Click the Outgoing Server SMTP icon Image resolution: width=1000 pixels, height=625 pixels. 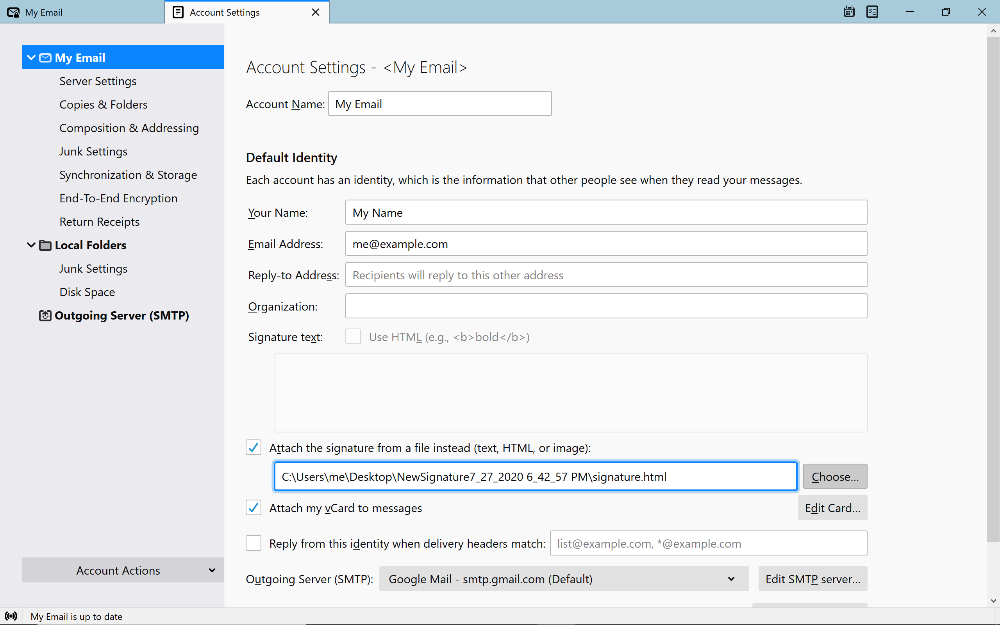point(45,315)
